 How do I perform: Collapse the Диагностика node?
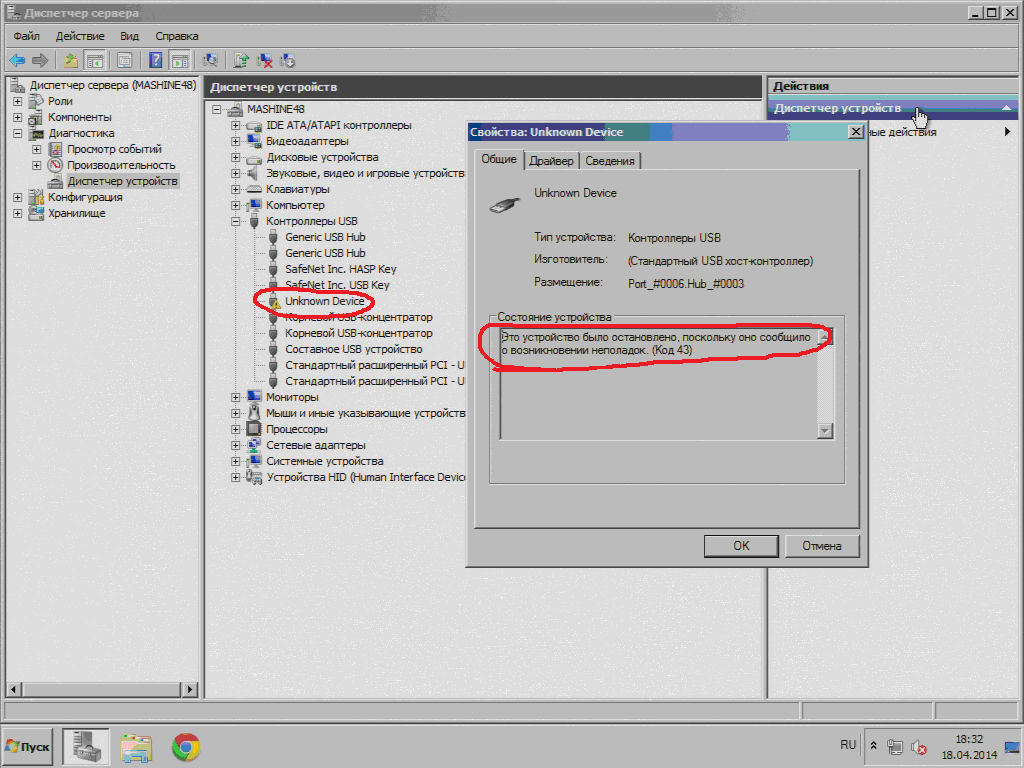(x=18, y=133)
